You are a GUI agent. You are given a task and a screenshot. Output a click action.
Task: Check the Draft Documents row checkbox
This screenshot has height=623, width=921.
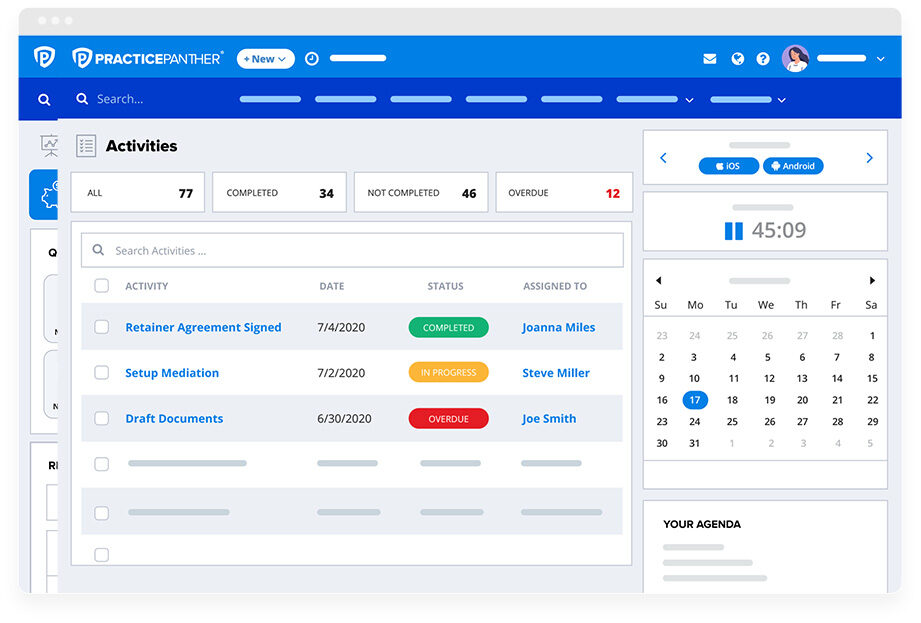(102, 418)
